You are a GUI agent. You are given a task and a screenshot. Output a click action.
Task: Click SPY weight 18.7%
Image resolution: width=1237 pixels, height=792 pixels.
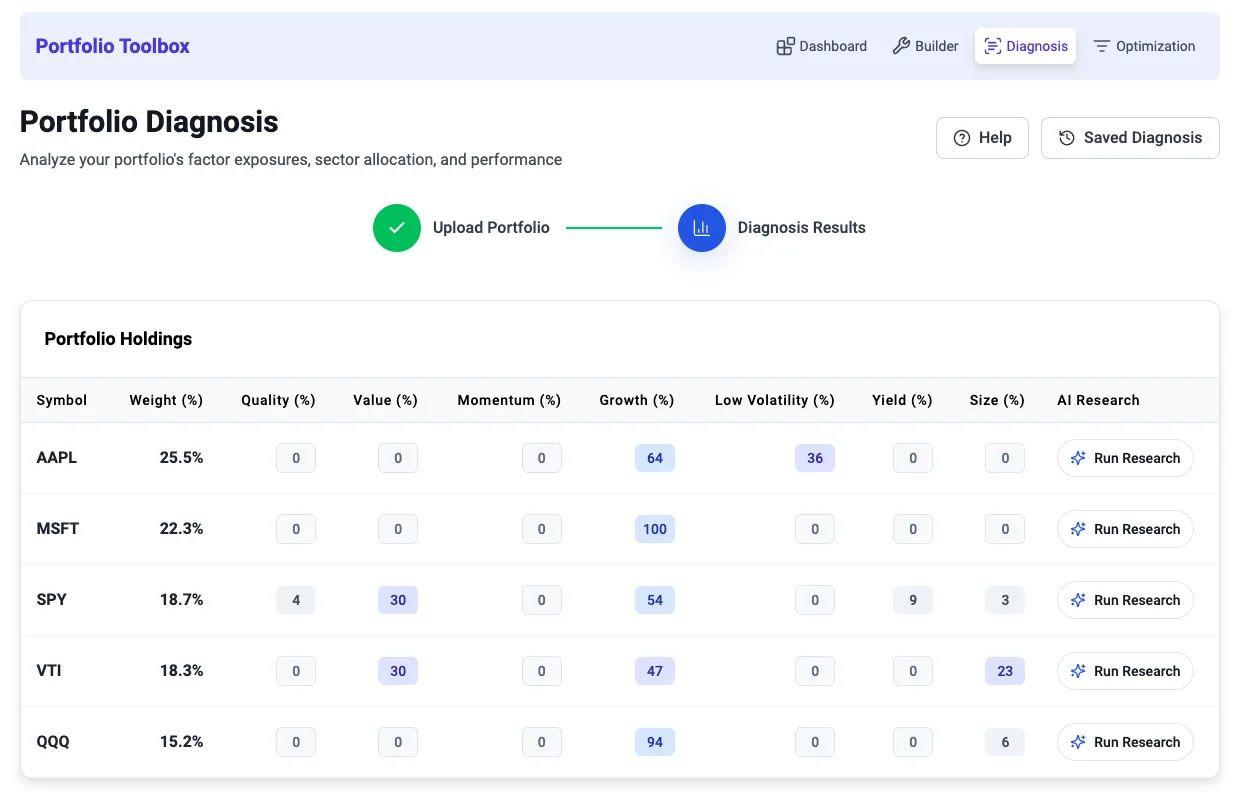[x=181, y=600]
